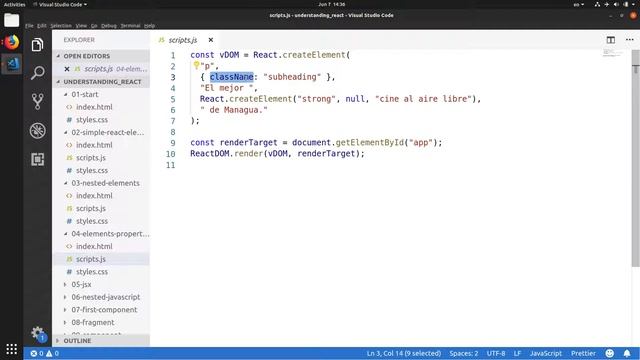This screenshot has width=640, height=360.
Task: Click the code minimap preview
Action: pyautogui.click(x=612, y=53)
